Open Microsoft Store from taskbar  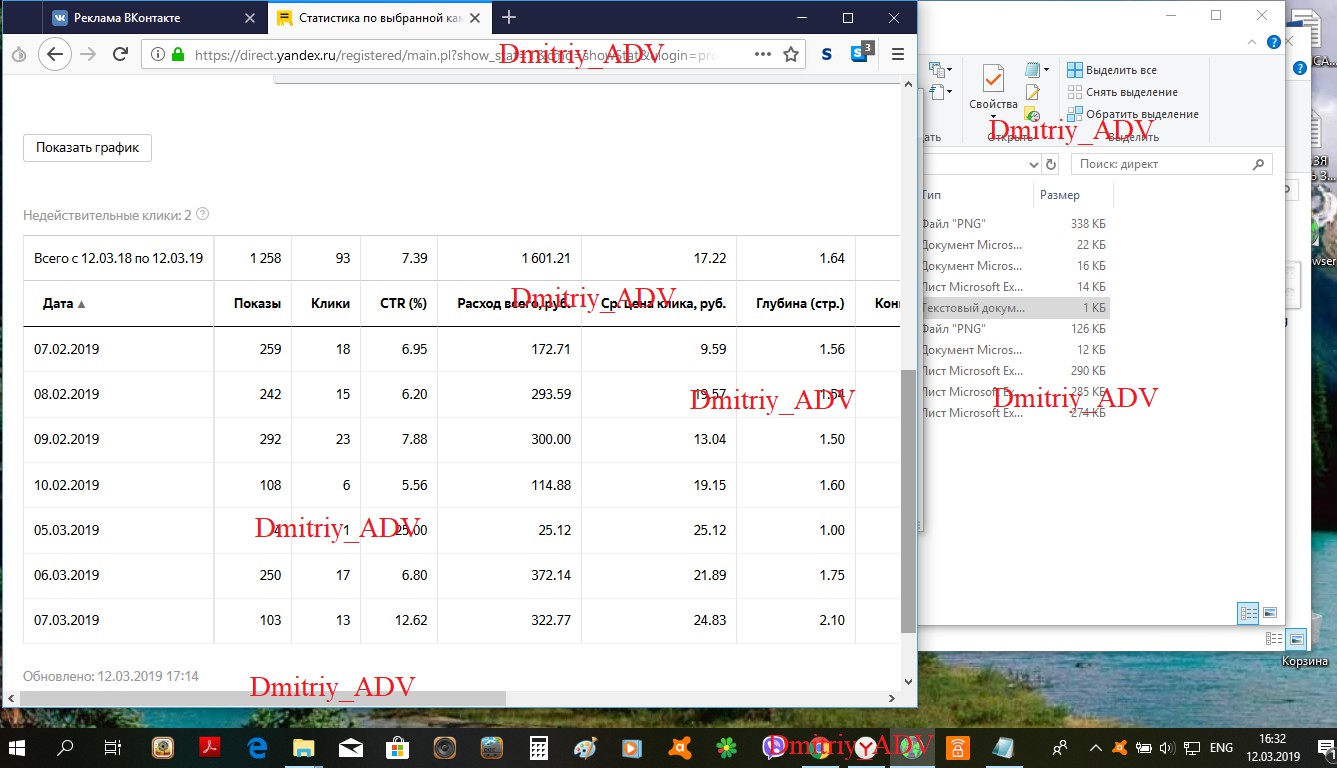coord(398,747)
